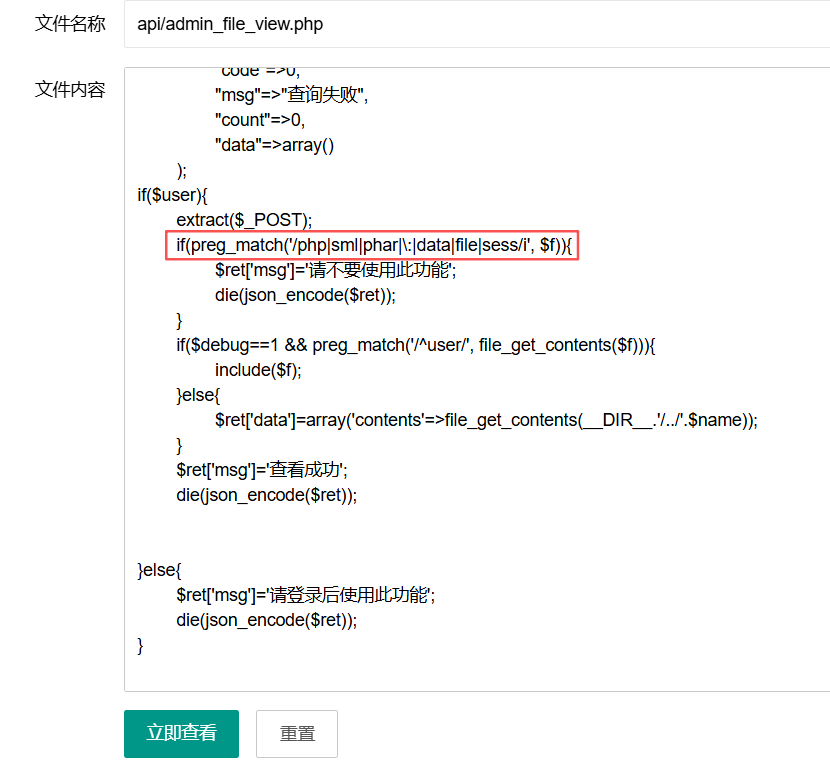Click the "msg"=>"查询失败" code line

tap(291, 95)
